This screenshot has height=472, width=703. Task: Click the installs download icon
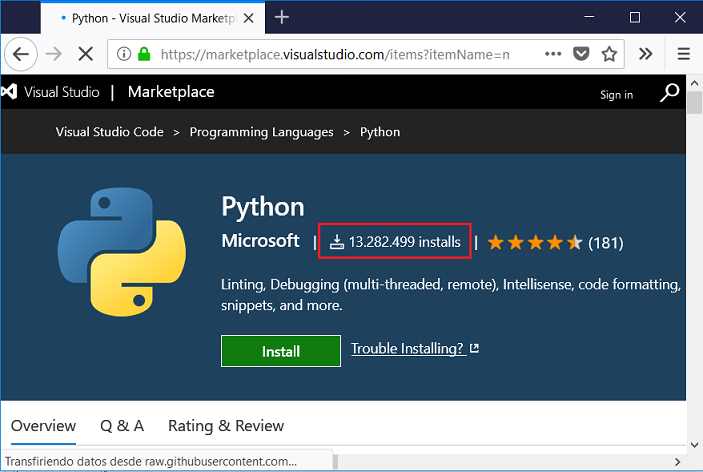337,242
